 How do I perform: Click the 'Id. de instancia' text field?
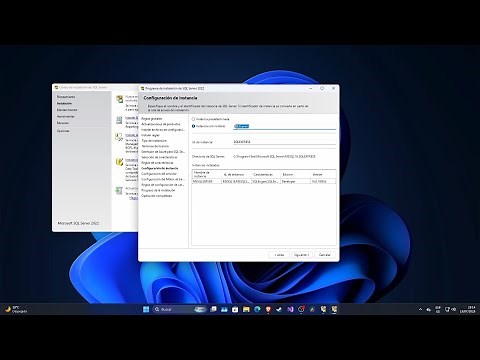(x=284, y=142)
